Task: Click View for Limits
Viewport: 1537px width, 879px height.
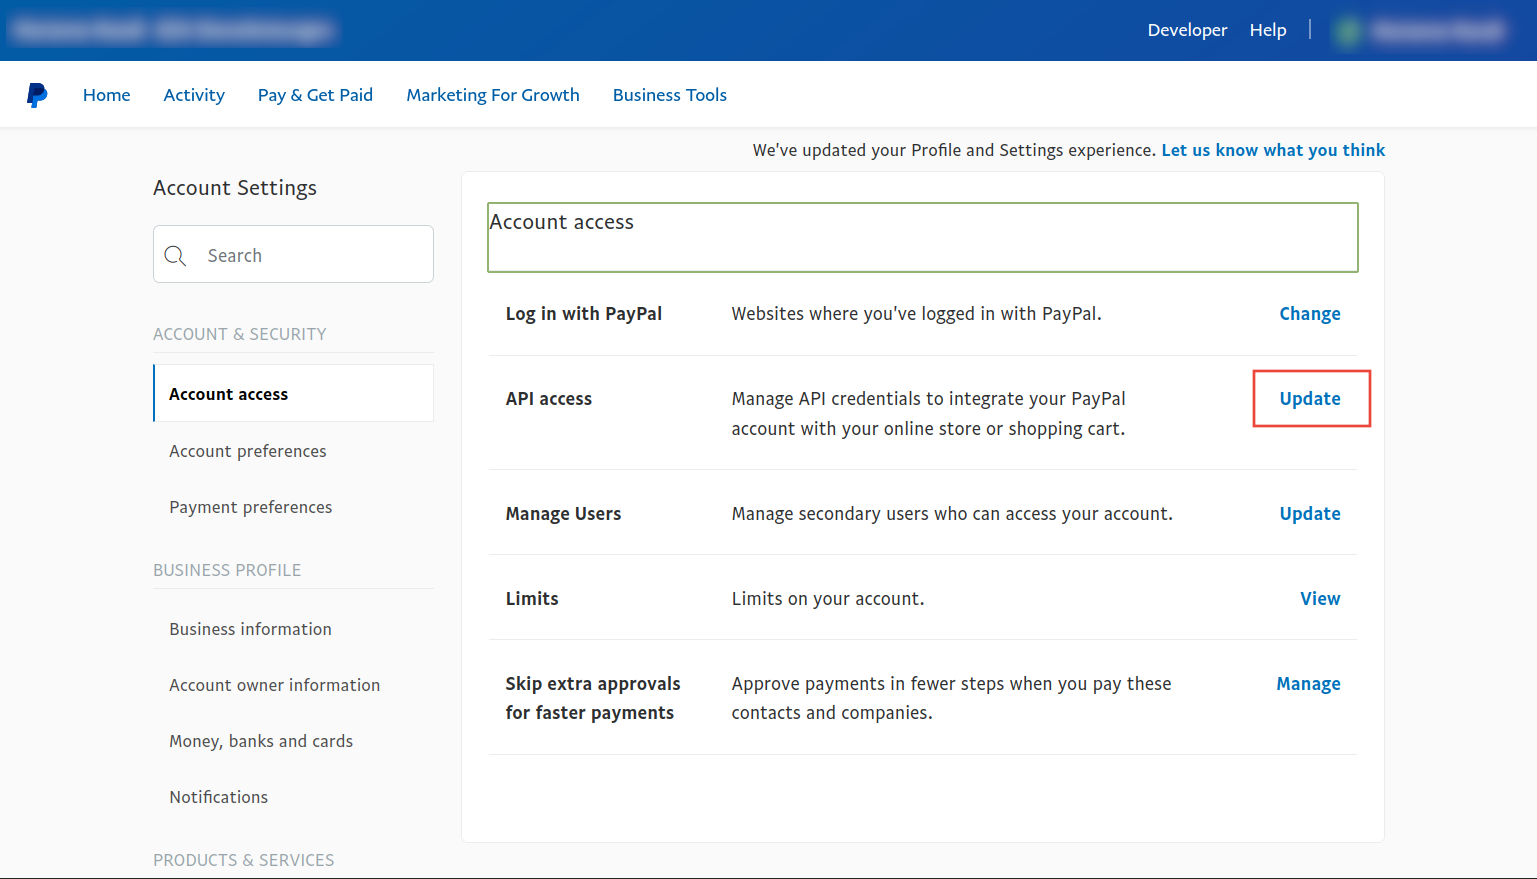Action: [x=1320, y=599]
